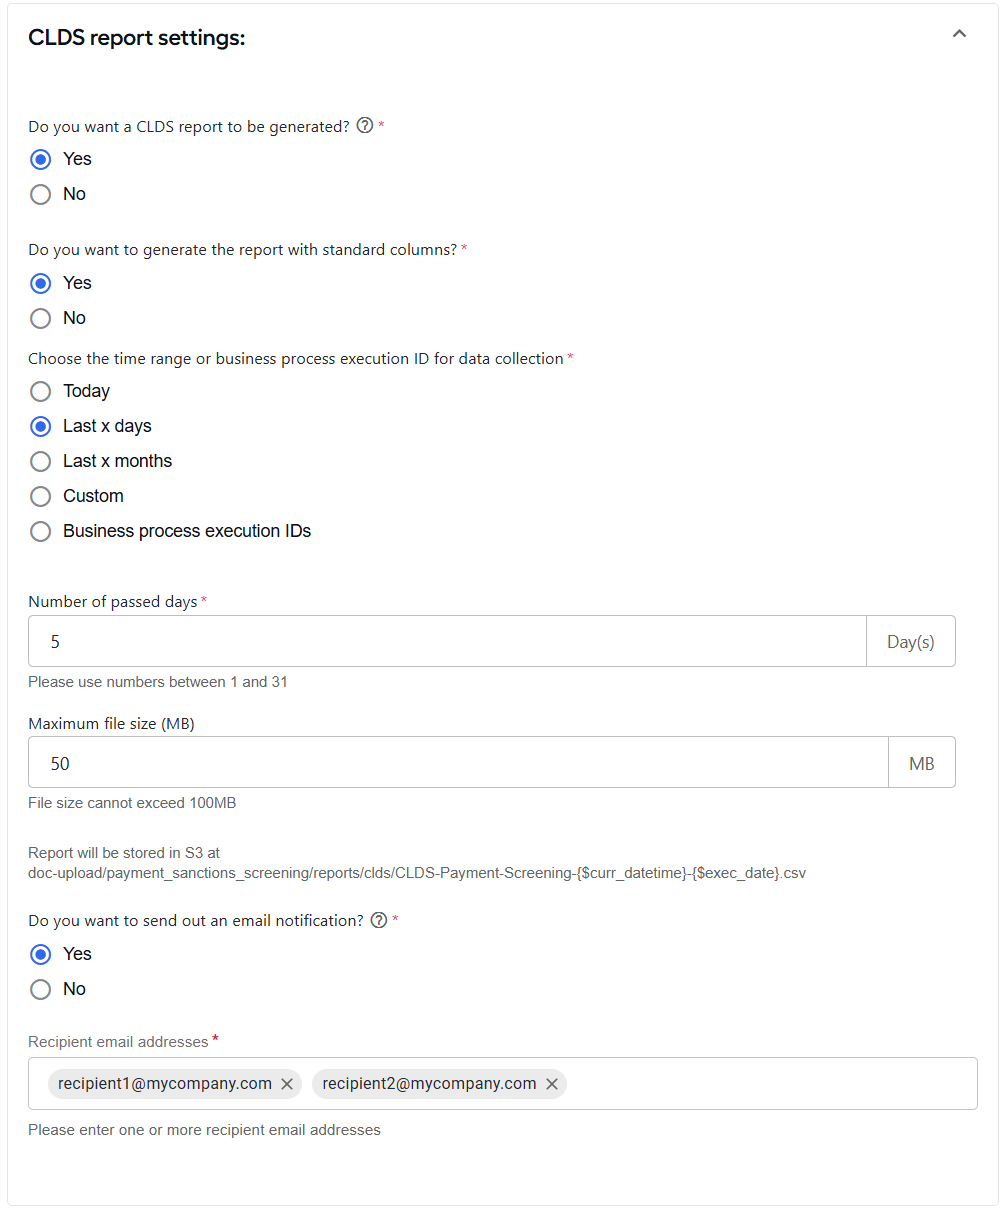Collapse the CLDS report settings section
Viewport: 1001px width, 1210px height.
pyautogui.click(x=959, y=34)
